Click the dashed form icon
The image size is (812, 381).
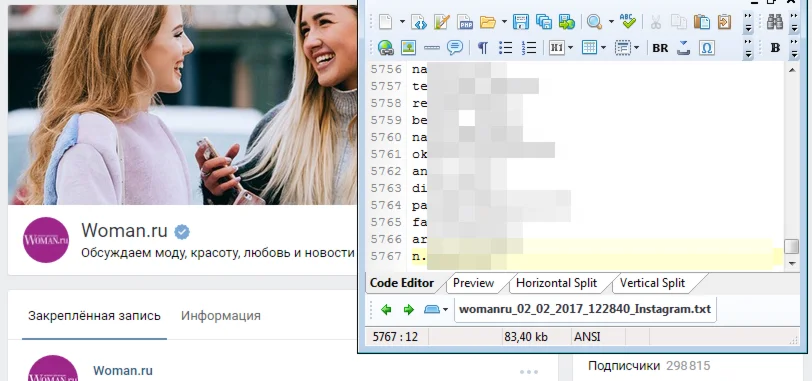click(622, 48)
